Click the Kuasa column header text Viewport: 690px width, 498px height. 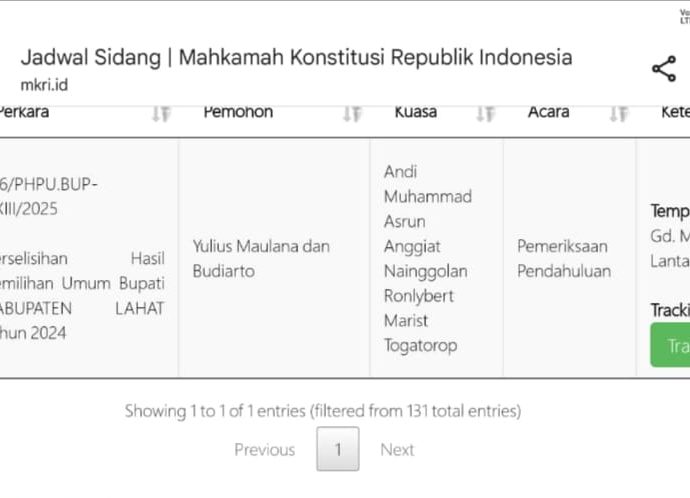click(415, 112)
